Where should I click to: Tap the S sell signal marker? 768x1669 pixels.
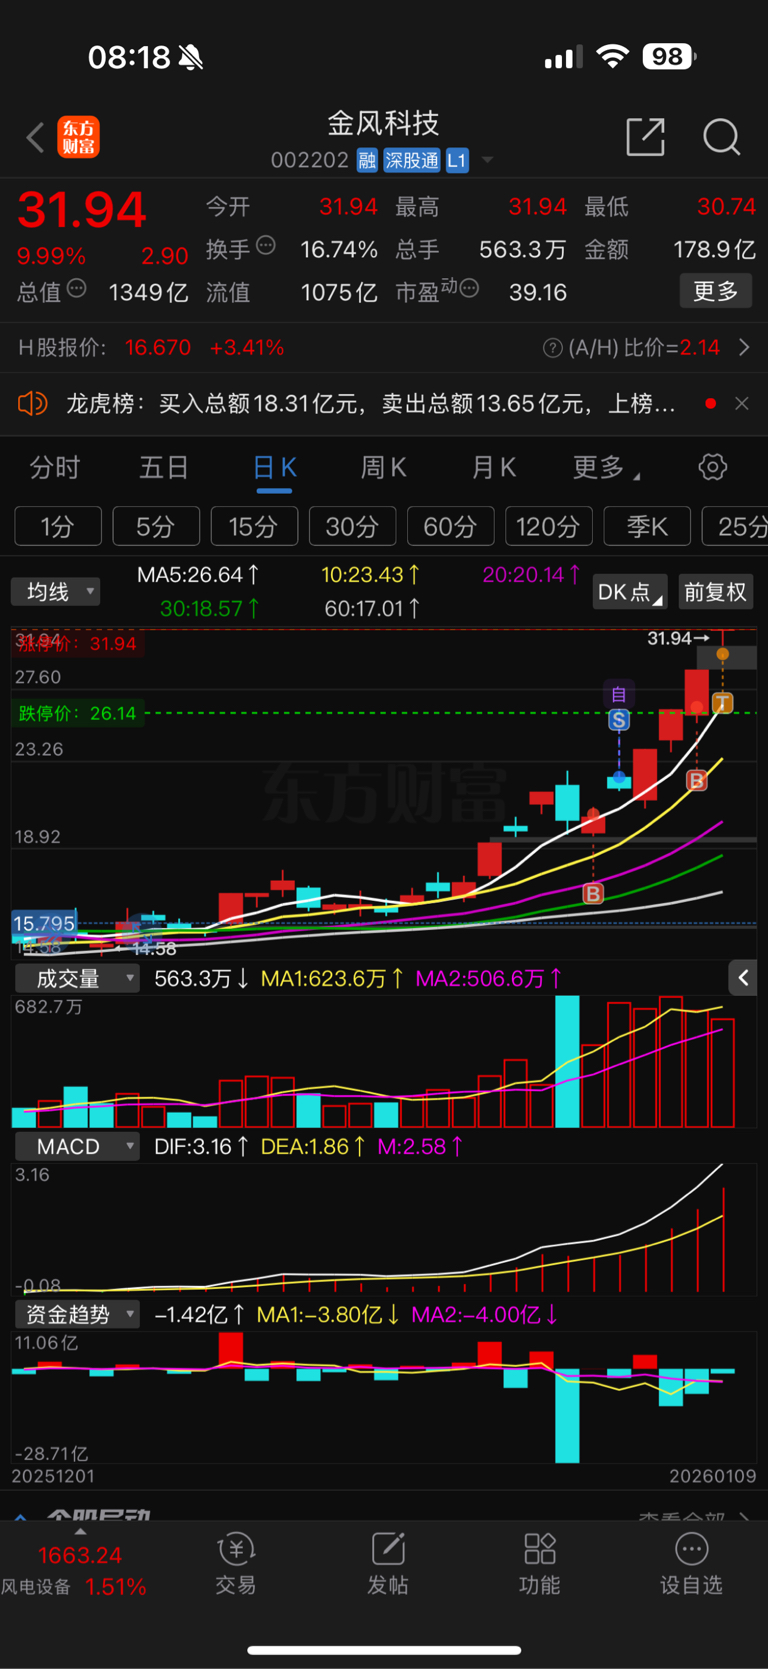click(619, 720)
